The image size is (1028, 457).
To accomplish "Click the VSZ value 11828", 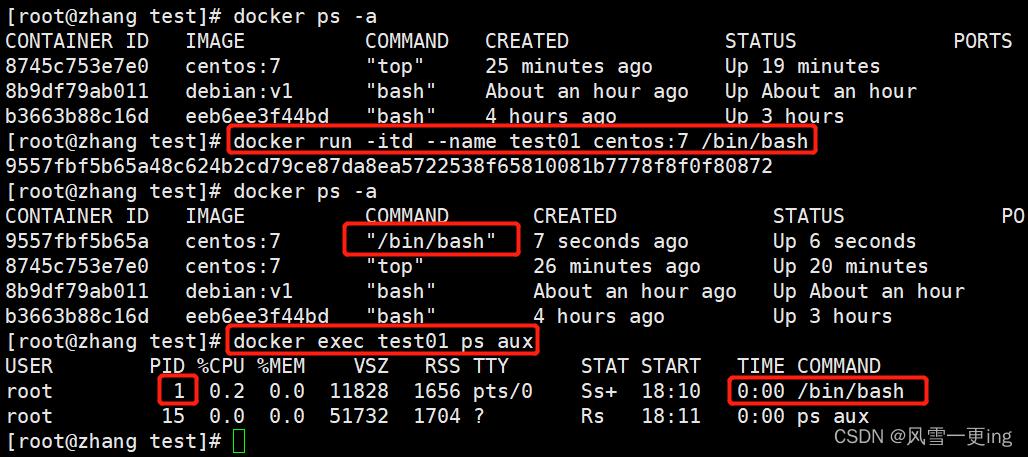I will click(x=359, y=391).
